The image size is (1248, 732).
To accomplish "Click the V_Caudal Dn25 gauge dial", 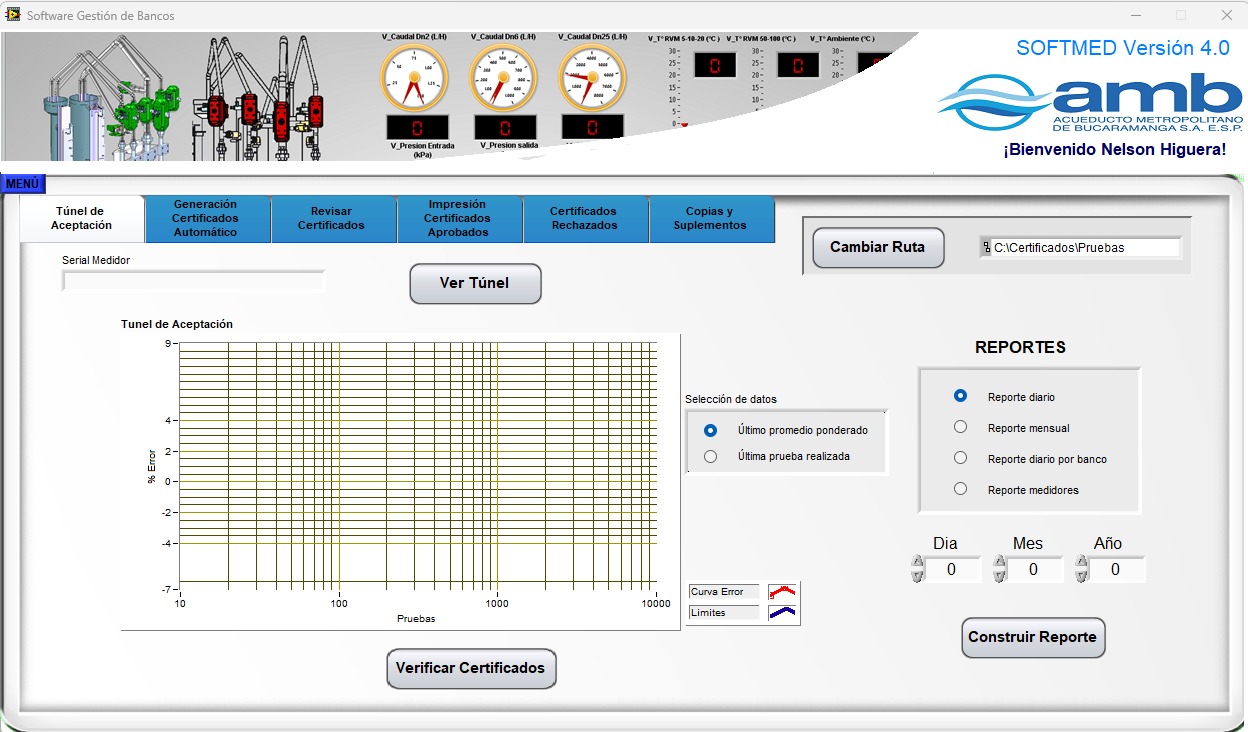I will 592,79.
